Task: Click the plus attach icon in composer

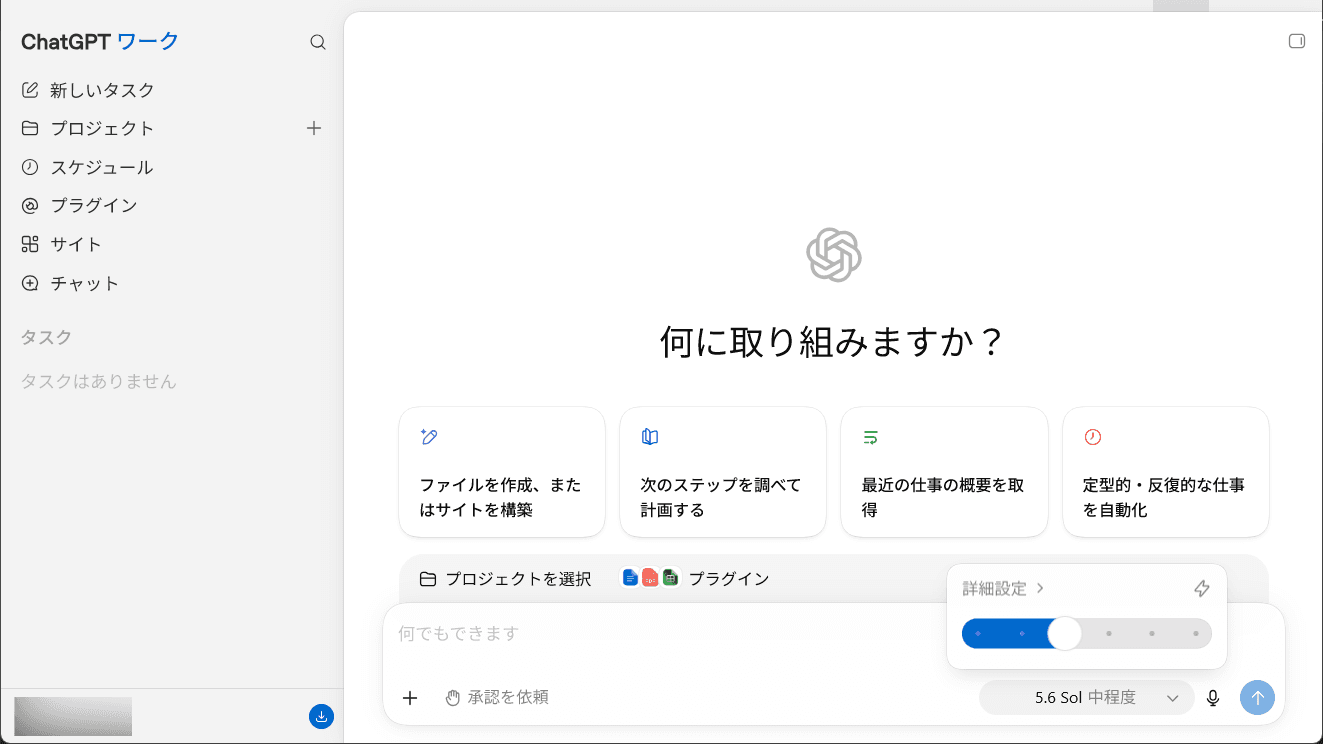Action: pyautogui.click(x=410, y=698)
